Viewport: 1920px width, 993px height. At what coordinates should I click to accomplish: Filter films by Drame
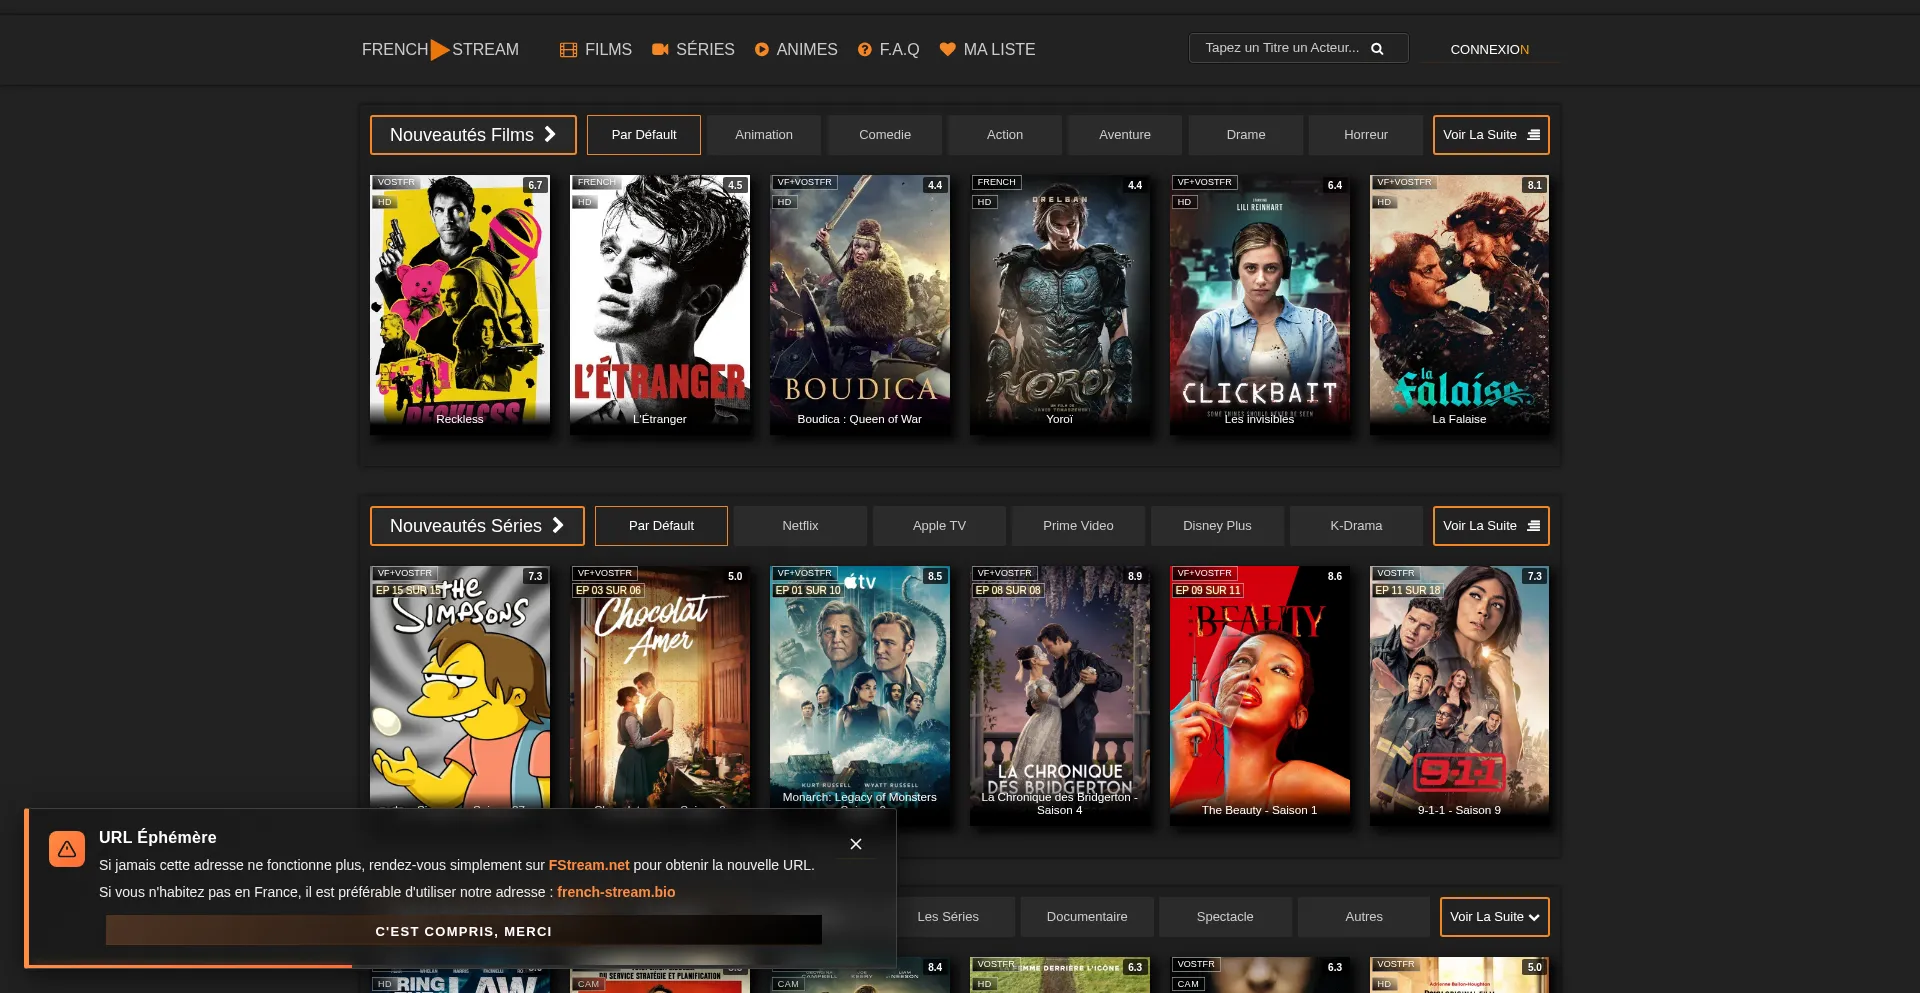pos(1246,135)
